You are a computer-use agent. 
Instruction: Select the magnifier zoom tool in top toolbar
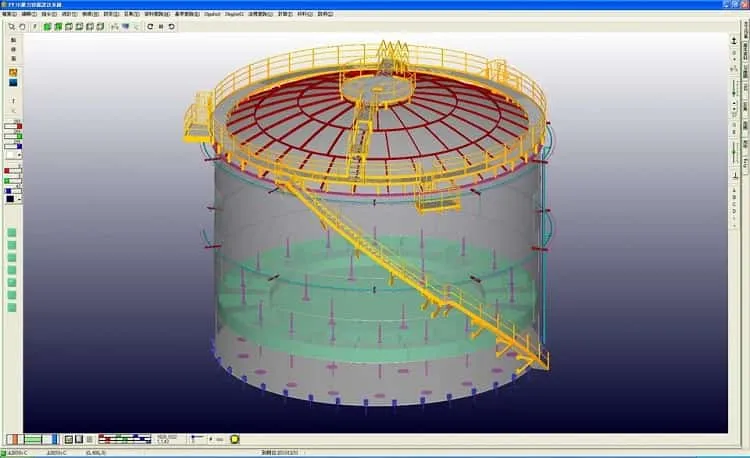(x=11, y=27)
